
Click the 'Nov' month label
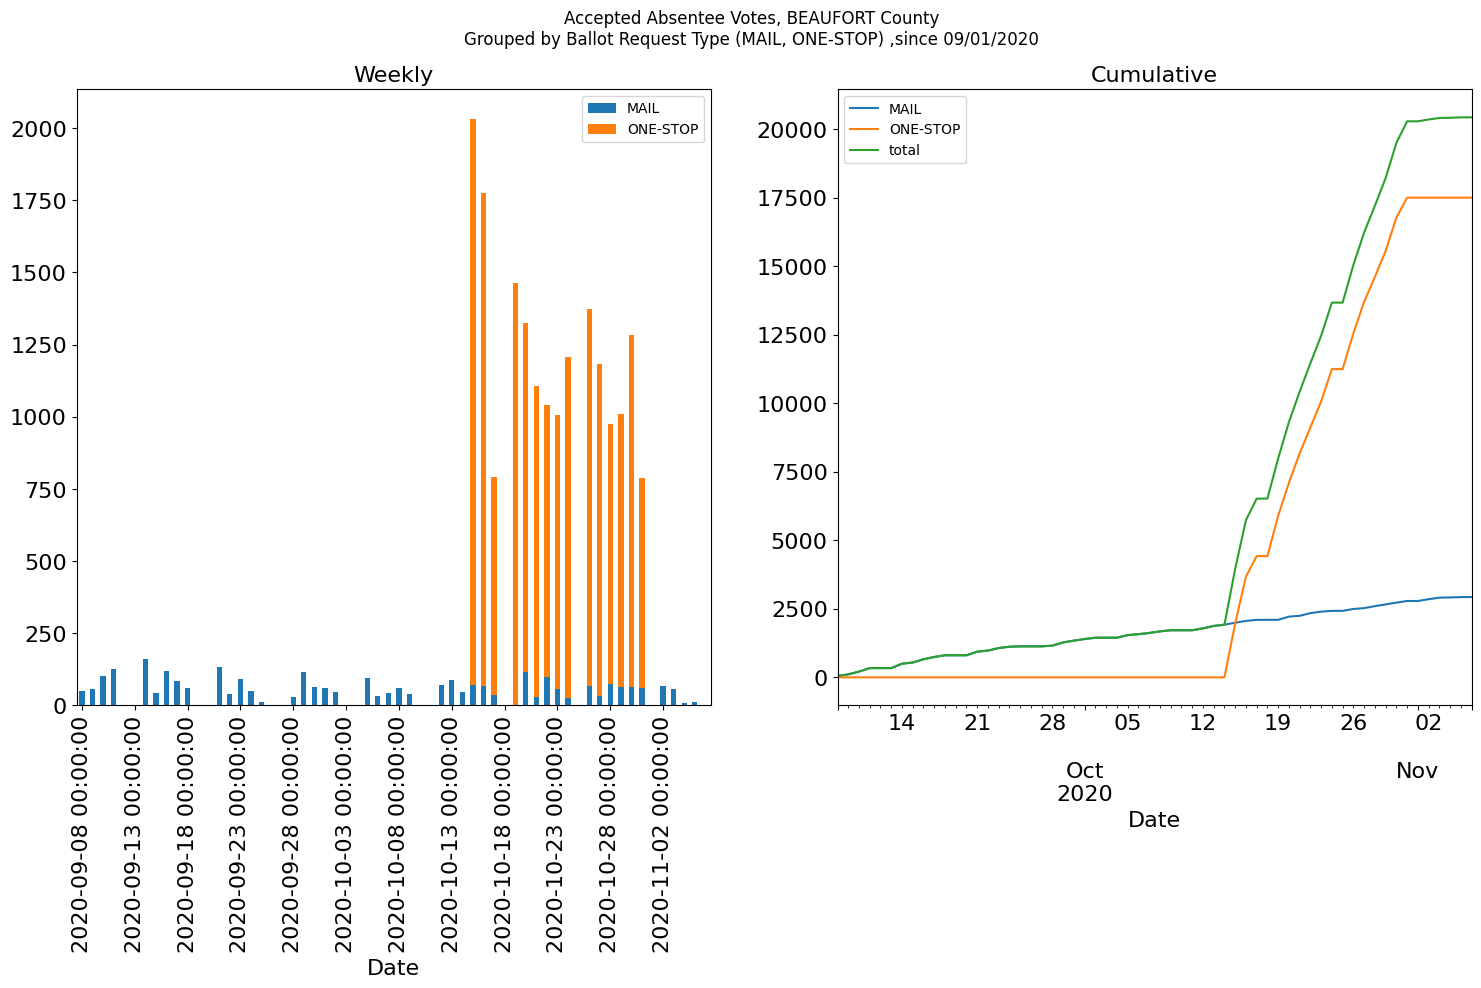pyautogui.click(x=1417, y=771)
